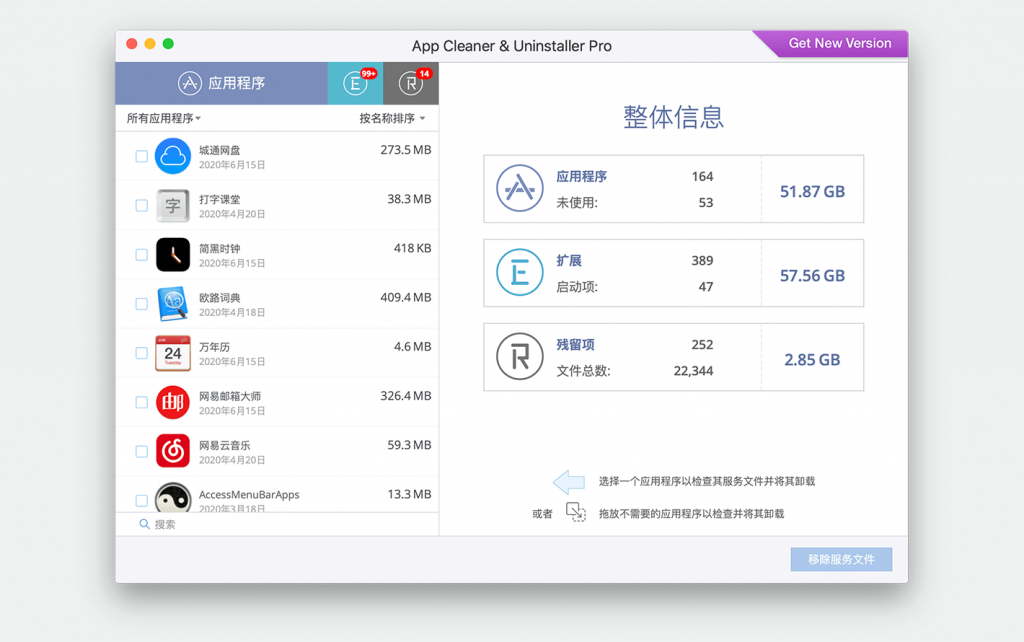The height and width of the screenshot is (642, 1024).
Task: Check the 网易邮箱大师 checkbox
Action: point(141,402)
